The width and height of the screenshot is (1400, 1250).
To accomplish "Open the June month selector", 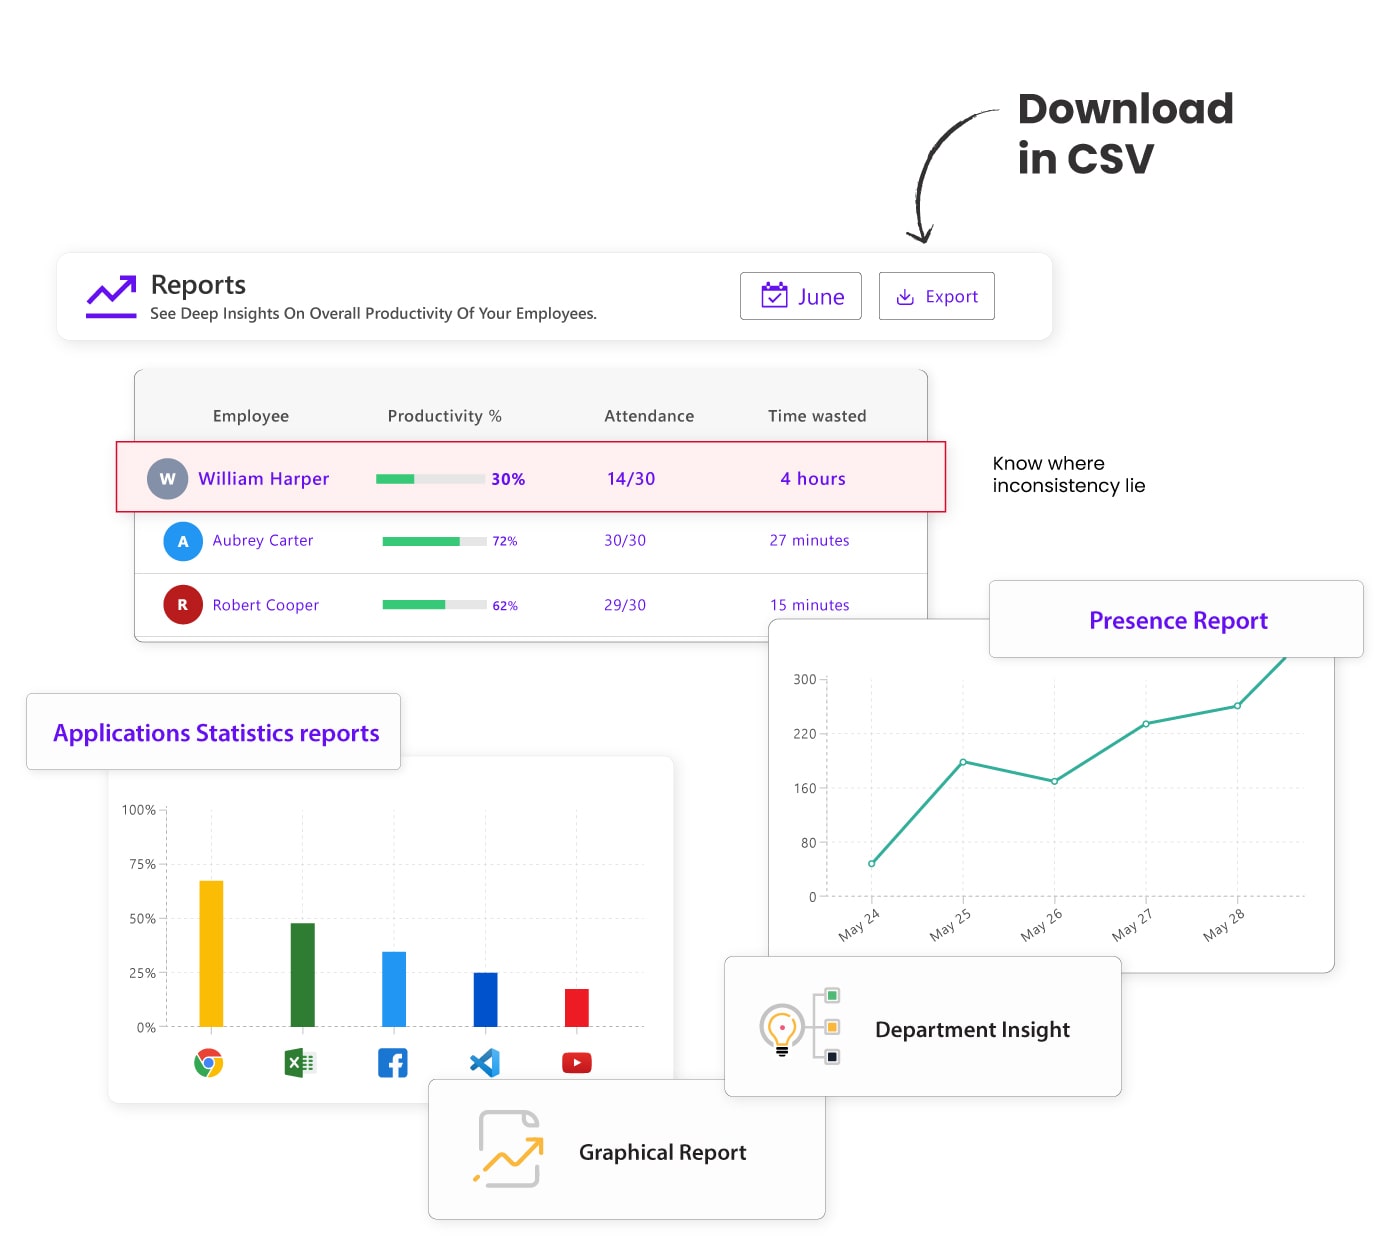I will [x=800, y=296].
